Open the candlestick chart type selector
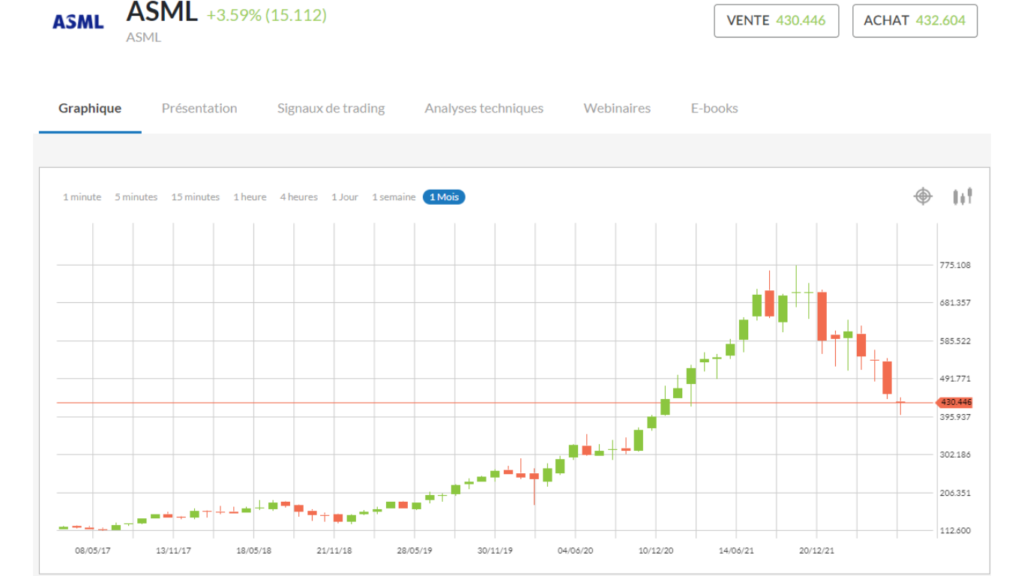Viewport: 1024px width, 576px height. pyautogui.click(x=962, y=196)
